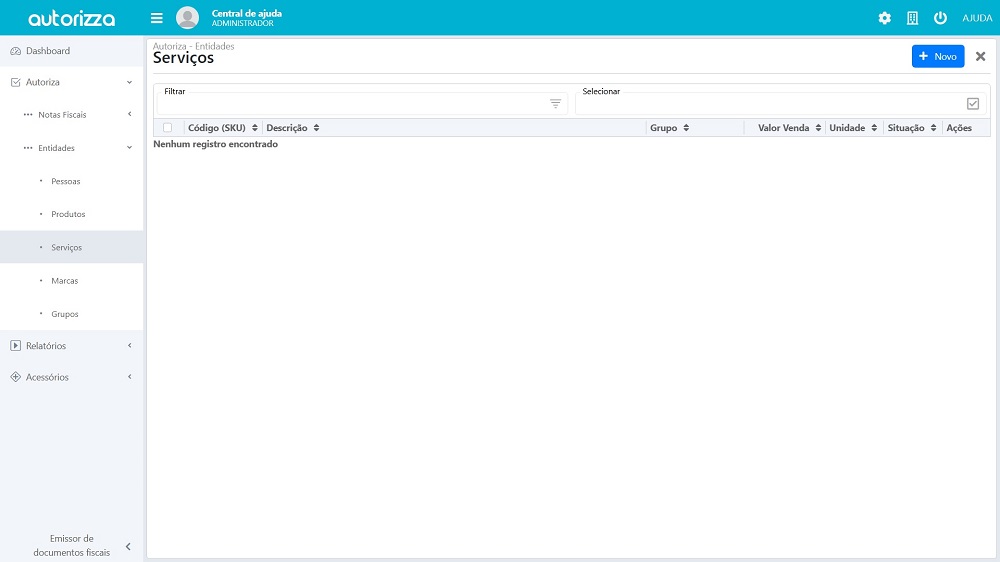
Task: Expand the Notas Fiscais submenu
Action: [x=129, y=115]
